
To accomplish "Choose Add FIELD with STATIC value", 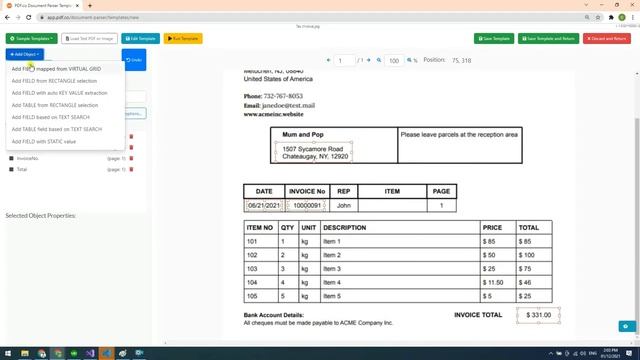I will 44,142.
